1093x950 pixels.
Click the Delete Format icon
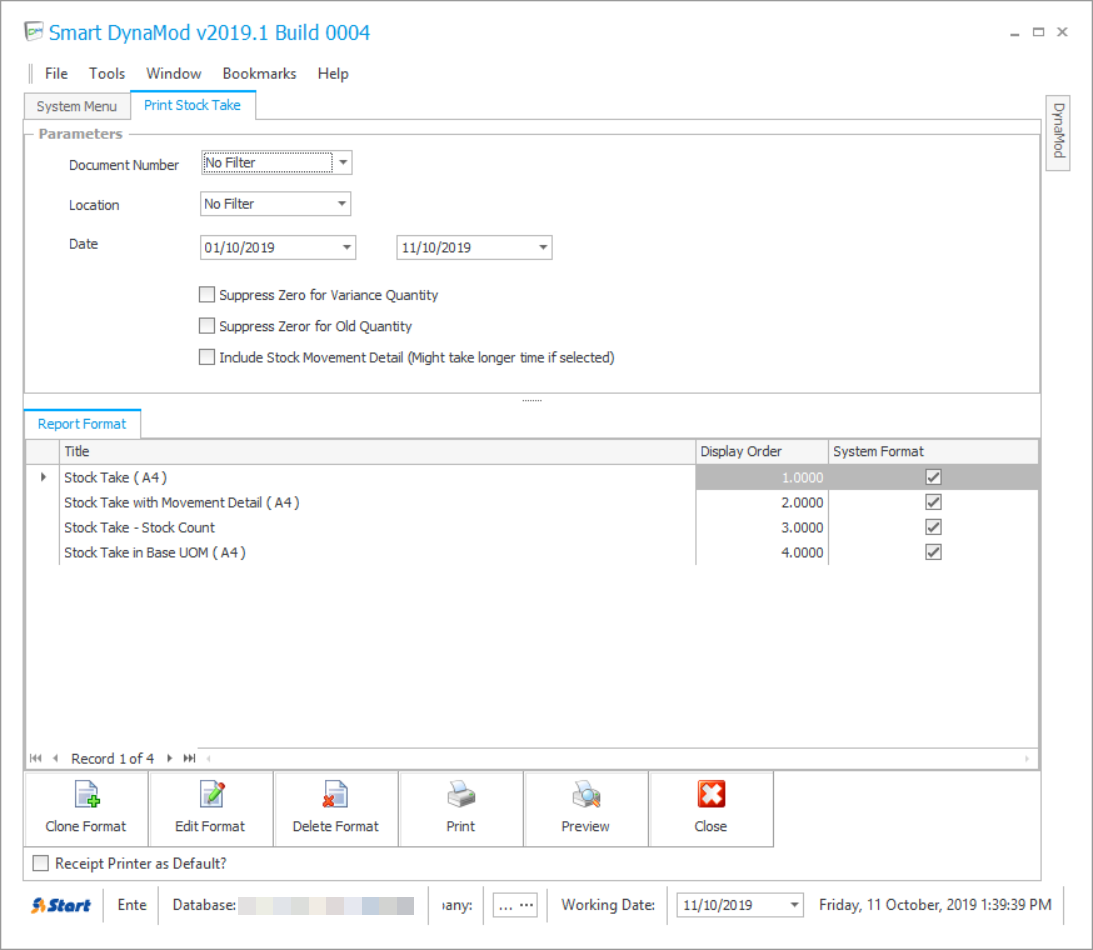point(335,795)
